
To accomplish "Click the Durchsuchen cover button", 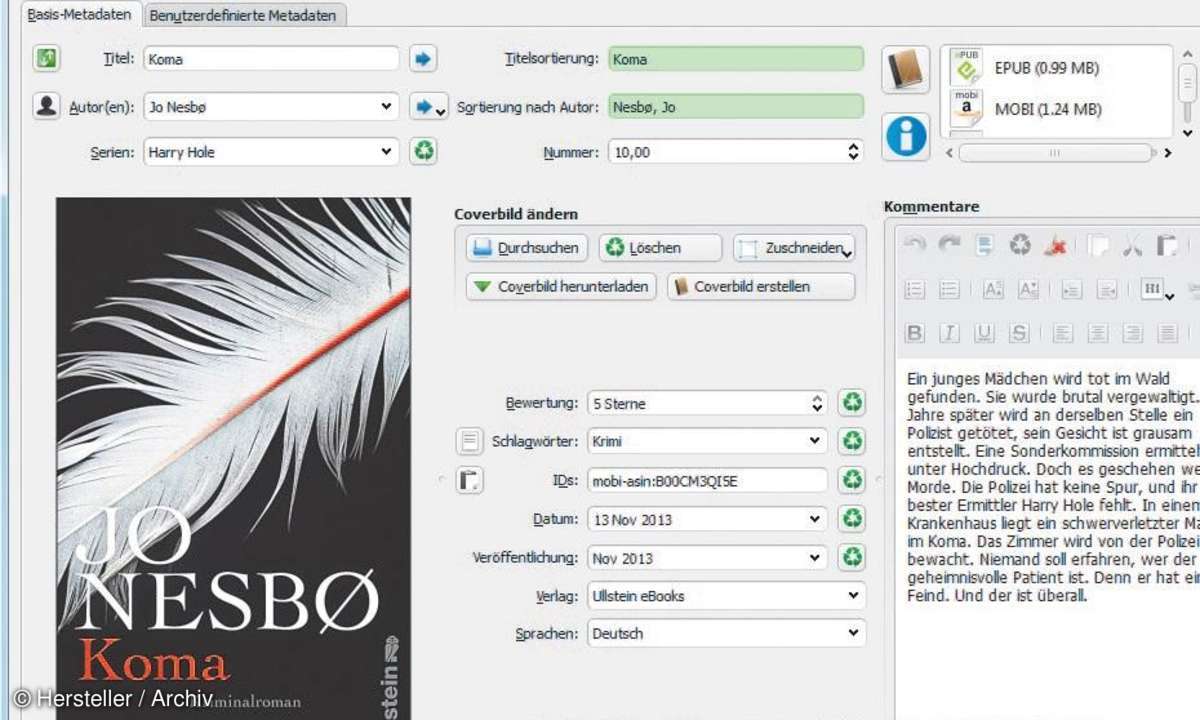I will 528,248.
